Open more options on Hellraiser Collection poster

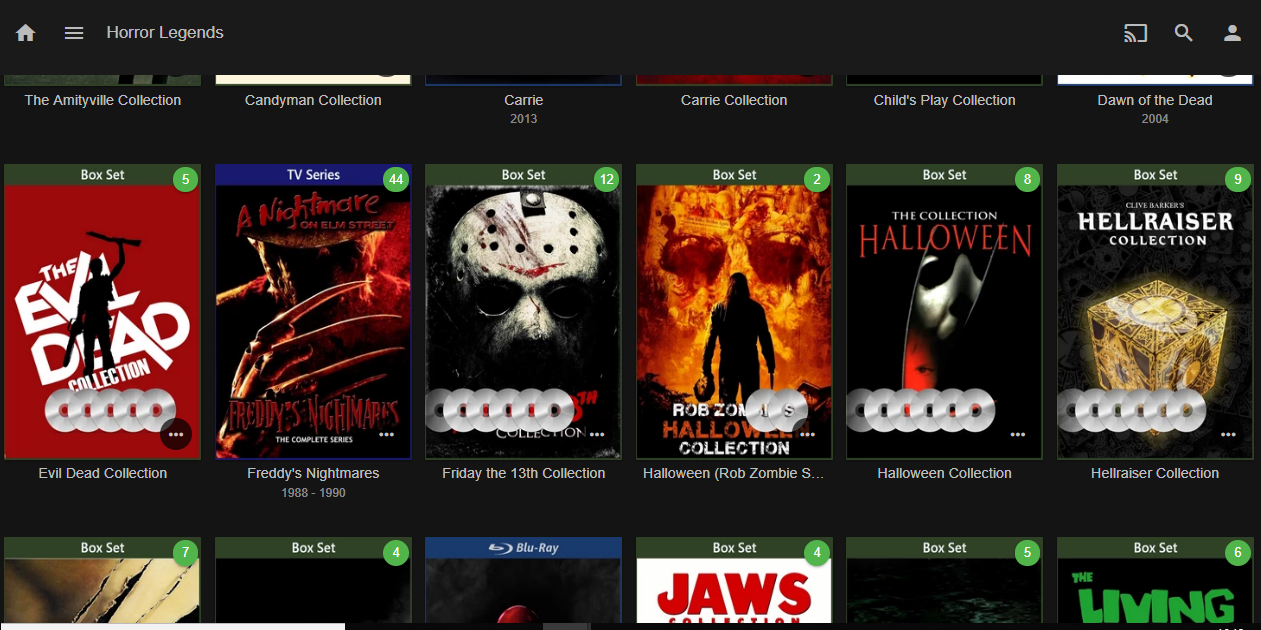[1229, 434]
